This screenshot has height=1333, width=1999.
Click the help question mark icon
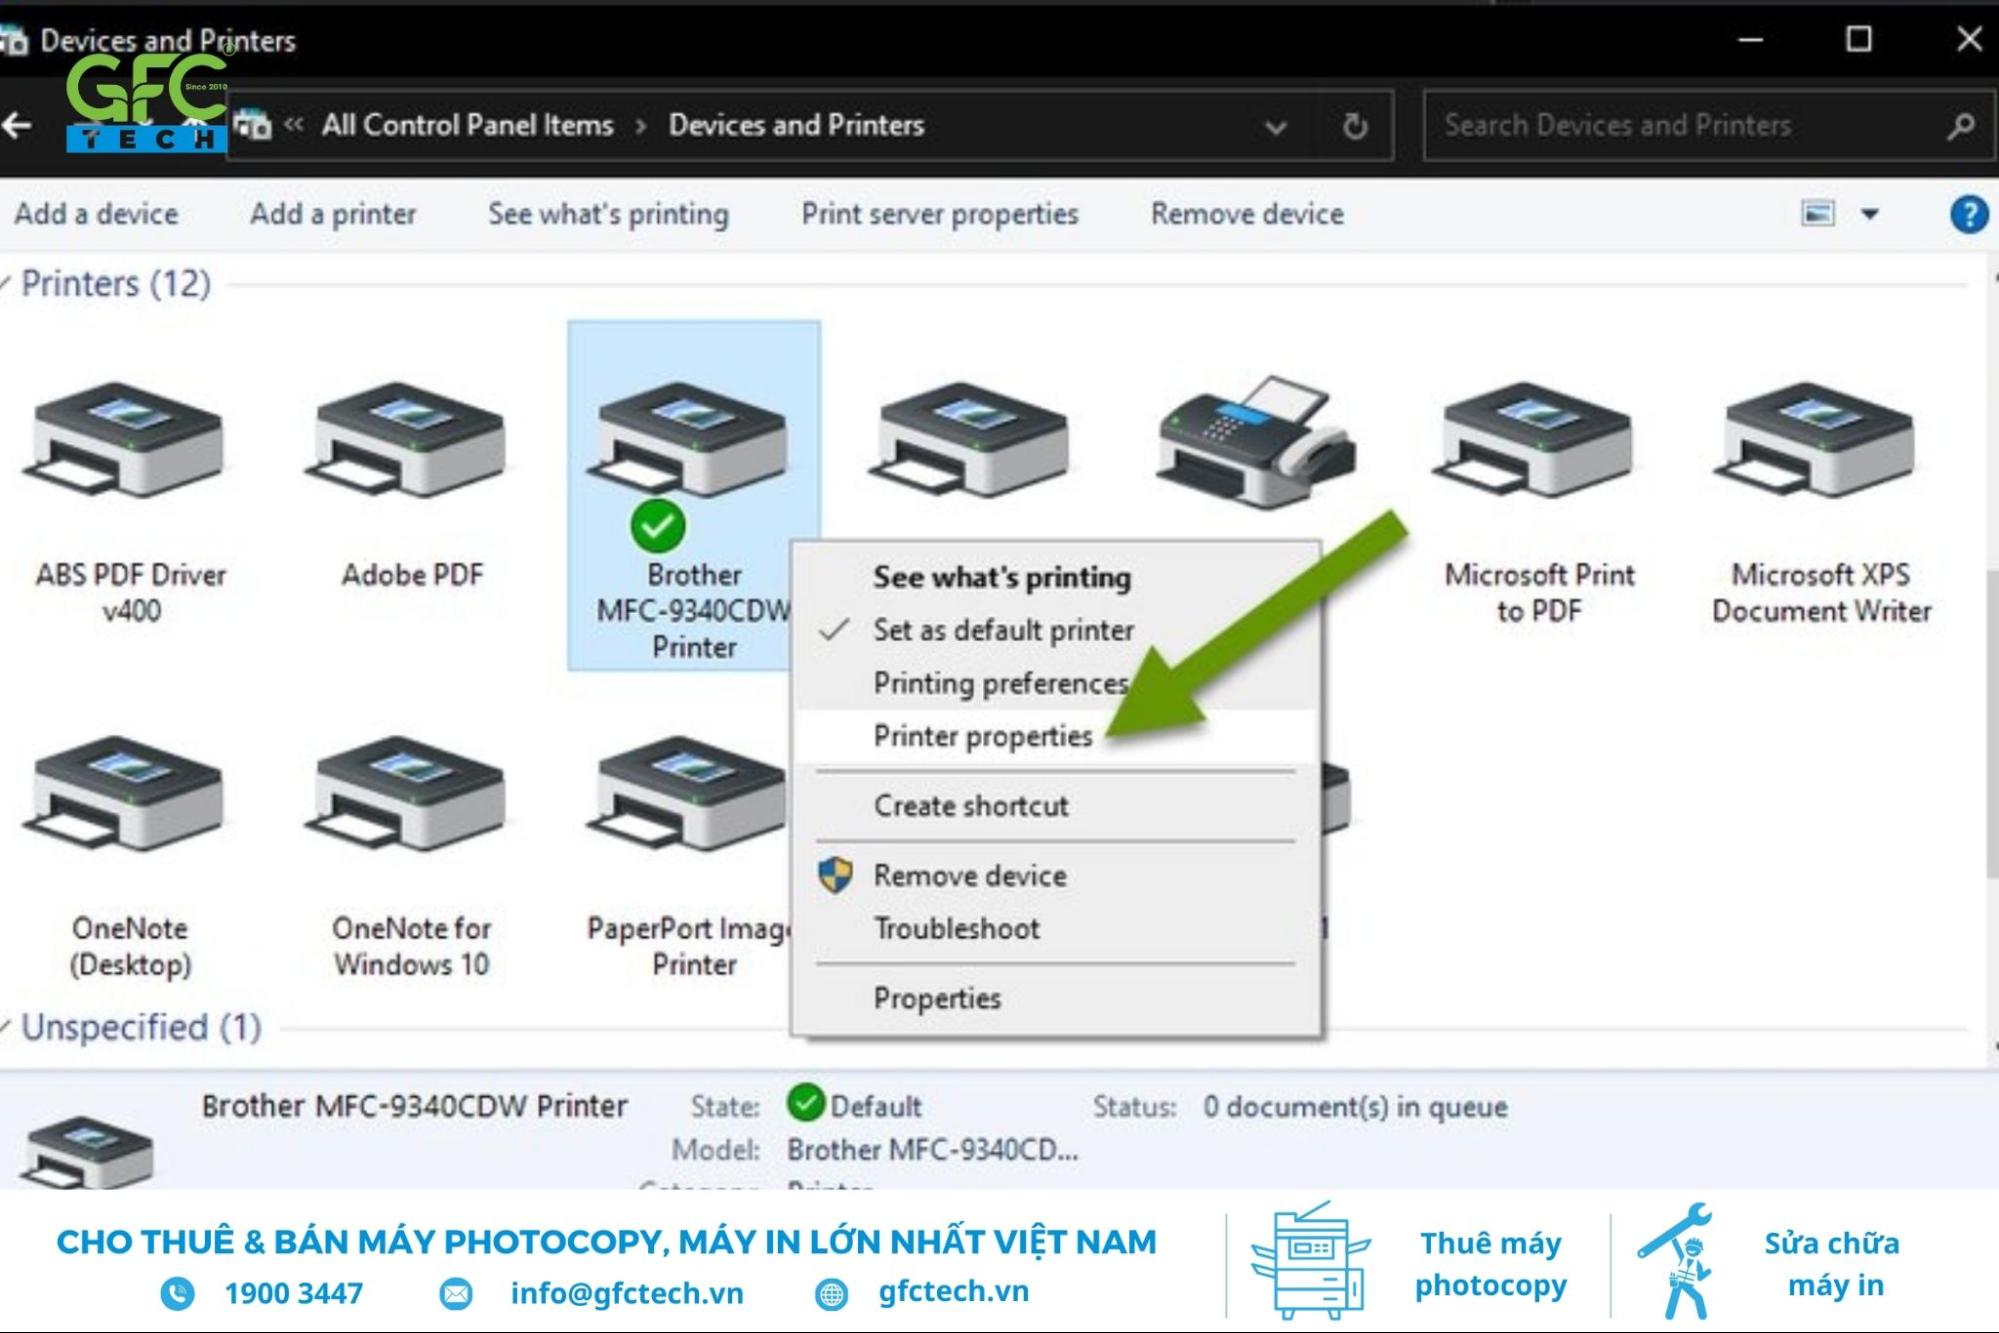(x=1968, y=214)
